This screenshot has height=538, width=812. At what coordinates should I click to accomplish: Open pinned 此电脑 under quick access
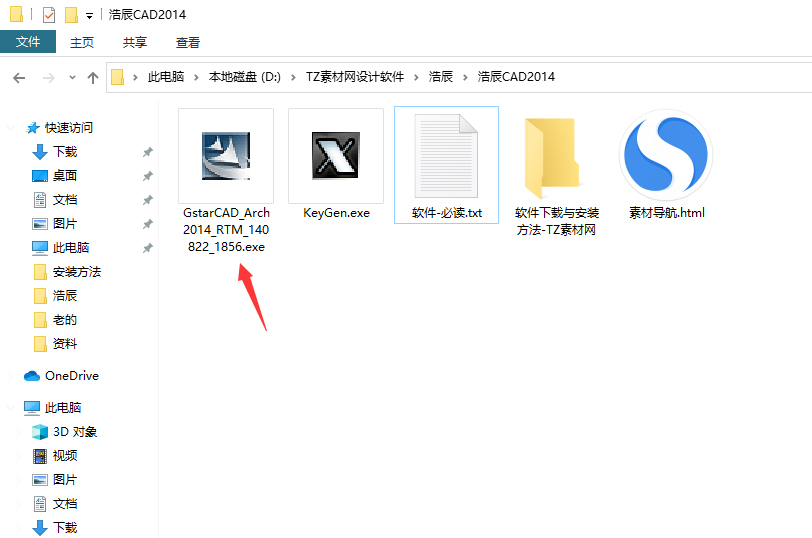[x=71, y=248]
